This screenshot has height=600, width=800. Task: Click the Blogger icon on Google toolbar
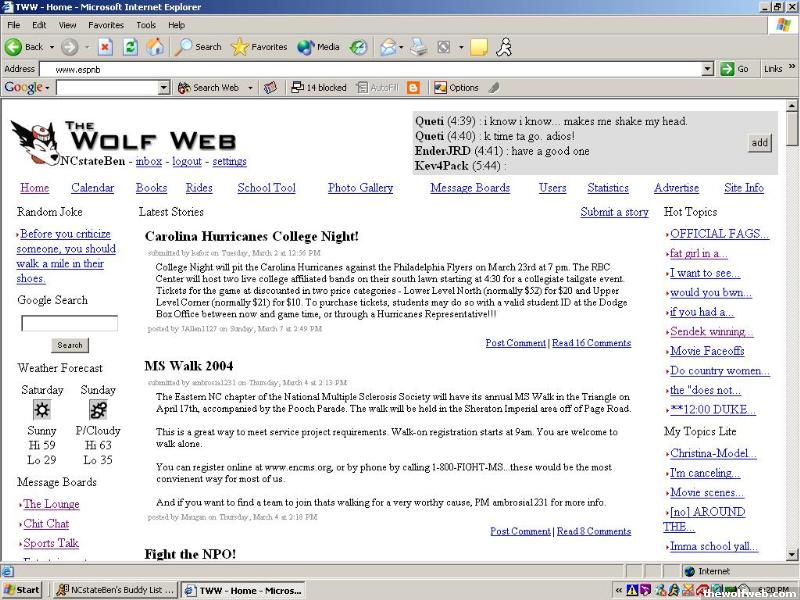(x=413, y=88)
